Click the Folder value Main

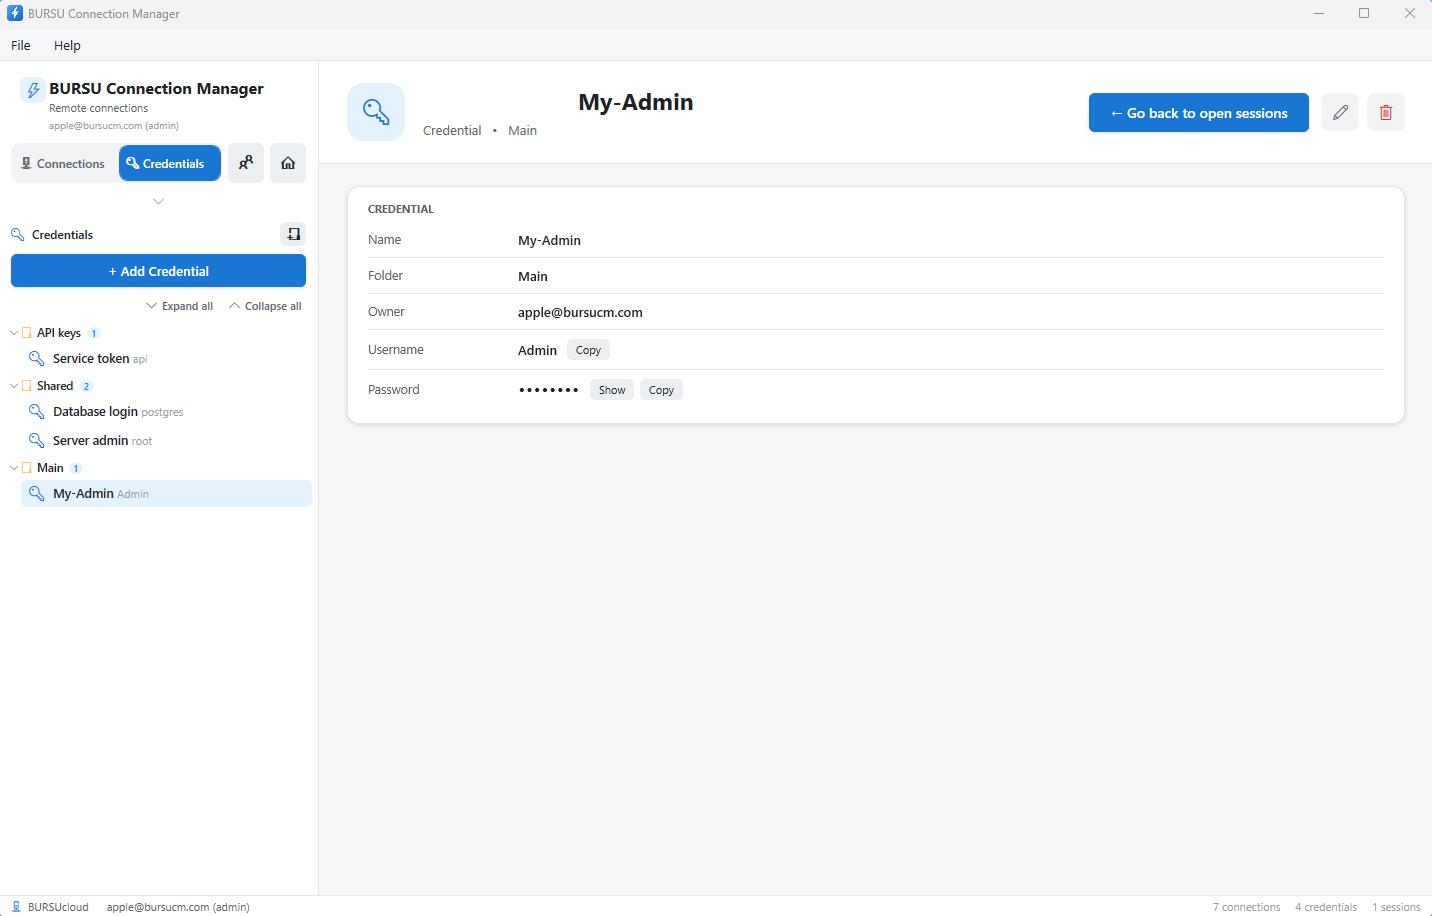533,276
